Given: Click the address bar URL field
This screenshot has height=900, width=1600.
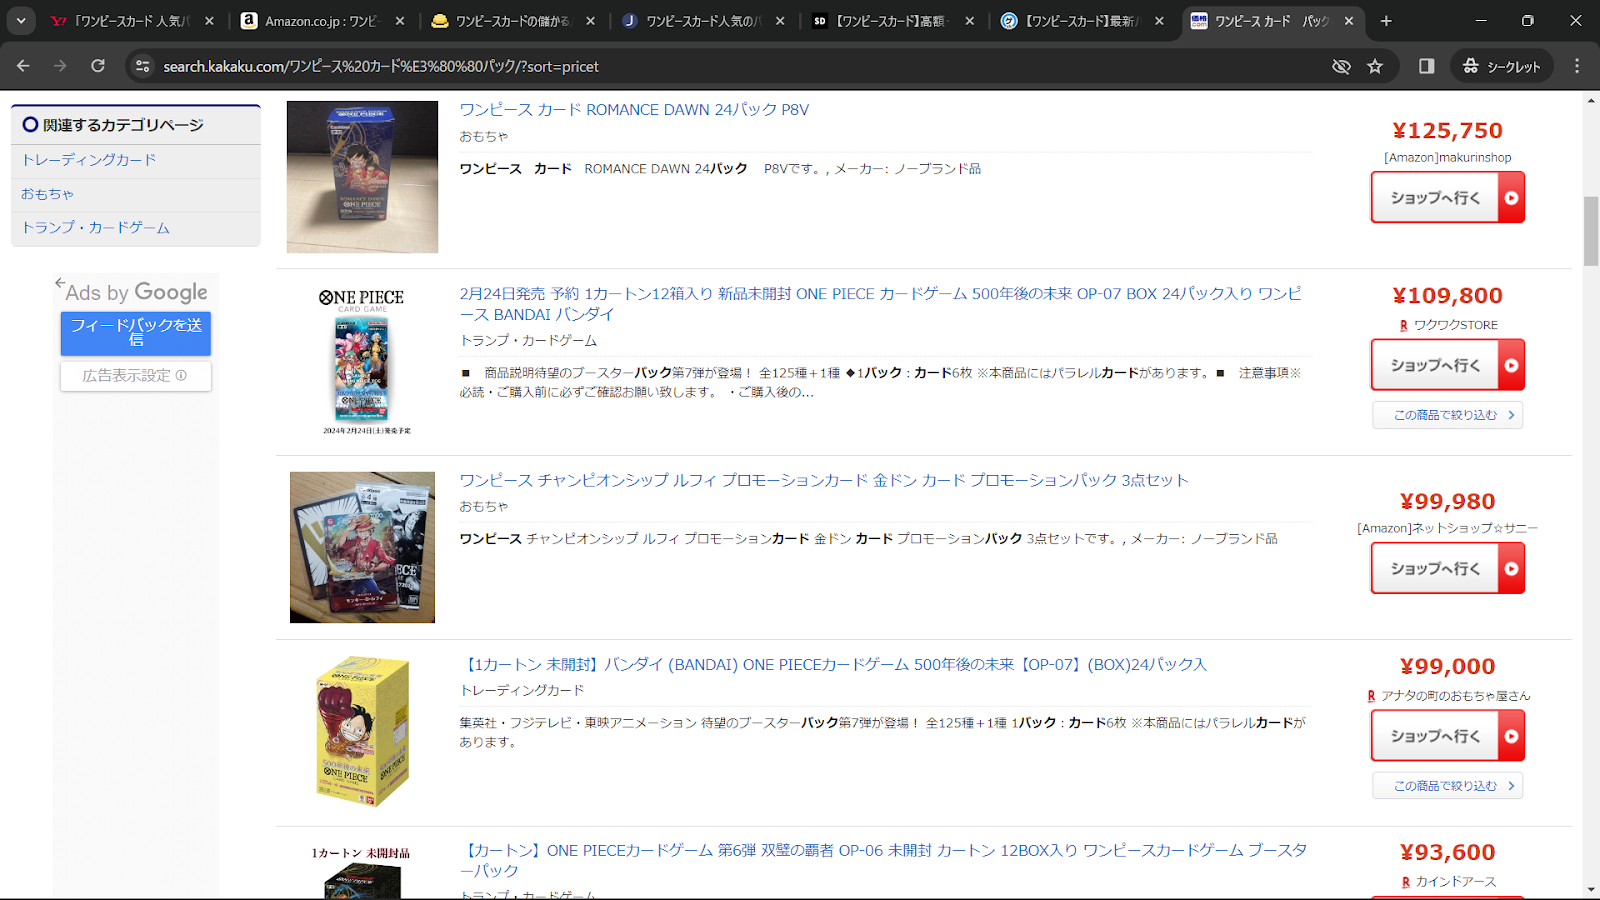Looking at the screenshot, I should tap(740, 66).
